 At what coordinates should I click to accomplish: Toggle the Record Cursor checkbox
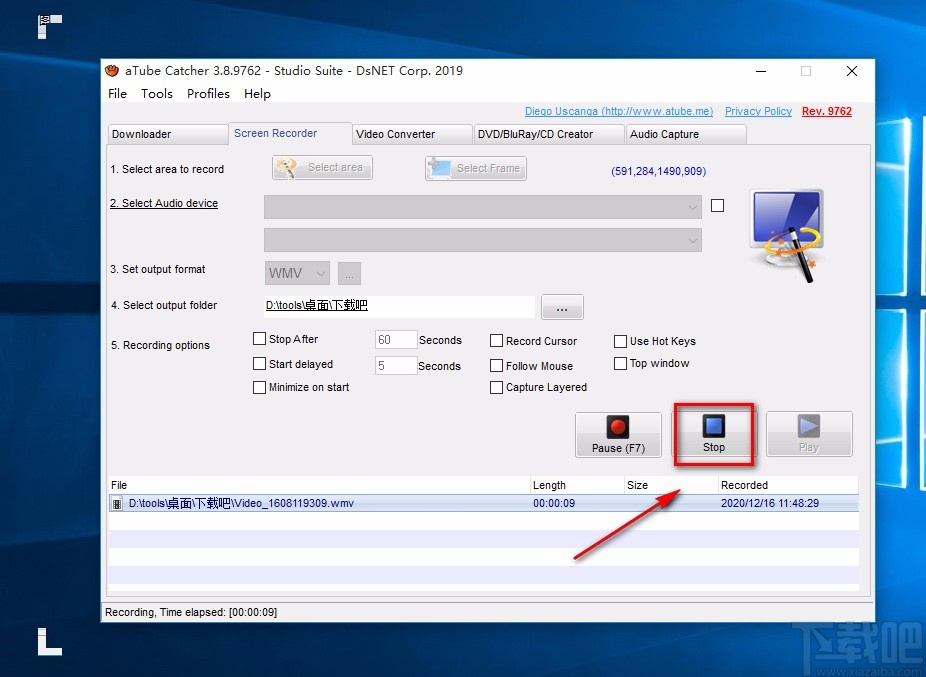pyautogui.click(x=497, y=341)
